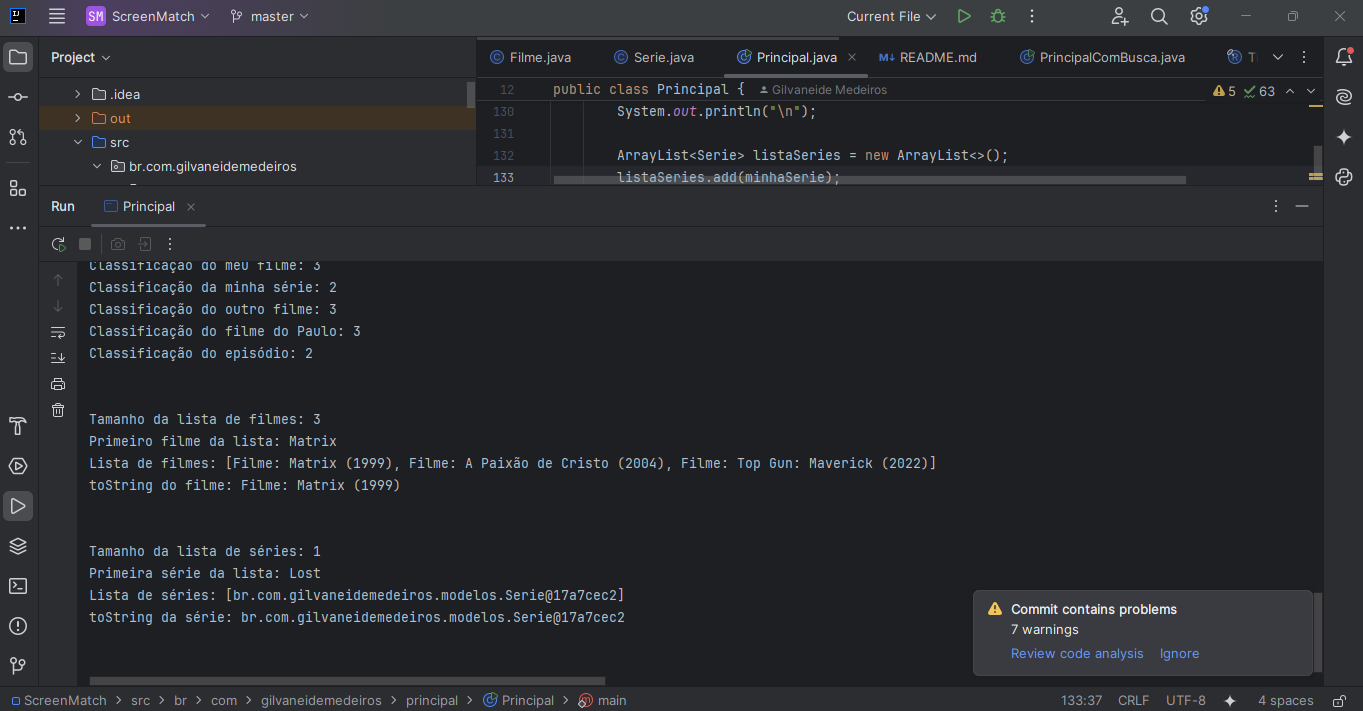Image resolution: width=1363 pixels, height=711 pixels.
Task: Go to next highlighted problem arrow
Action: tap(1311, 91)
